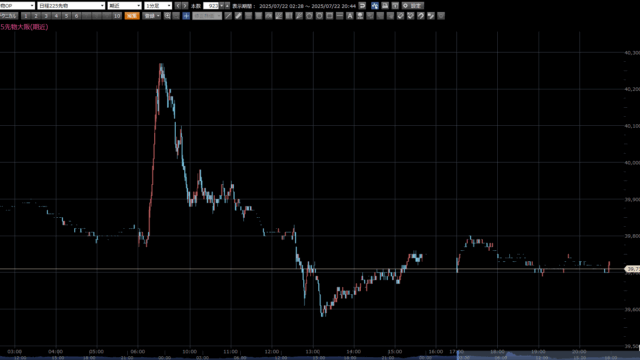640x360 pixels.
Task: Click the zoom in magnifier icon
Action: [x=167, y=16]
